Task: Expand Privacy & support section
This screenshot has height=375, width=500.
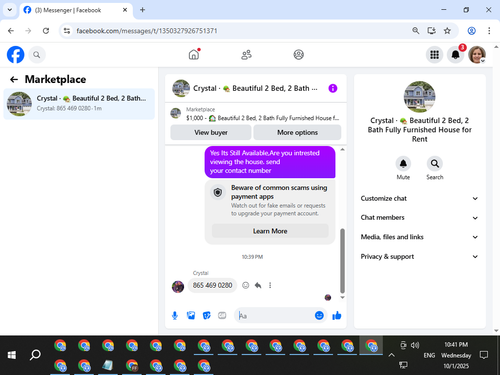Action: [419, 257]
